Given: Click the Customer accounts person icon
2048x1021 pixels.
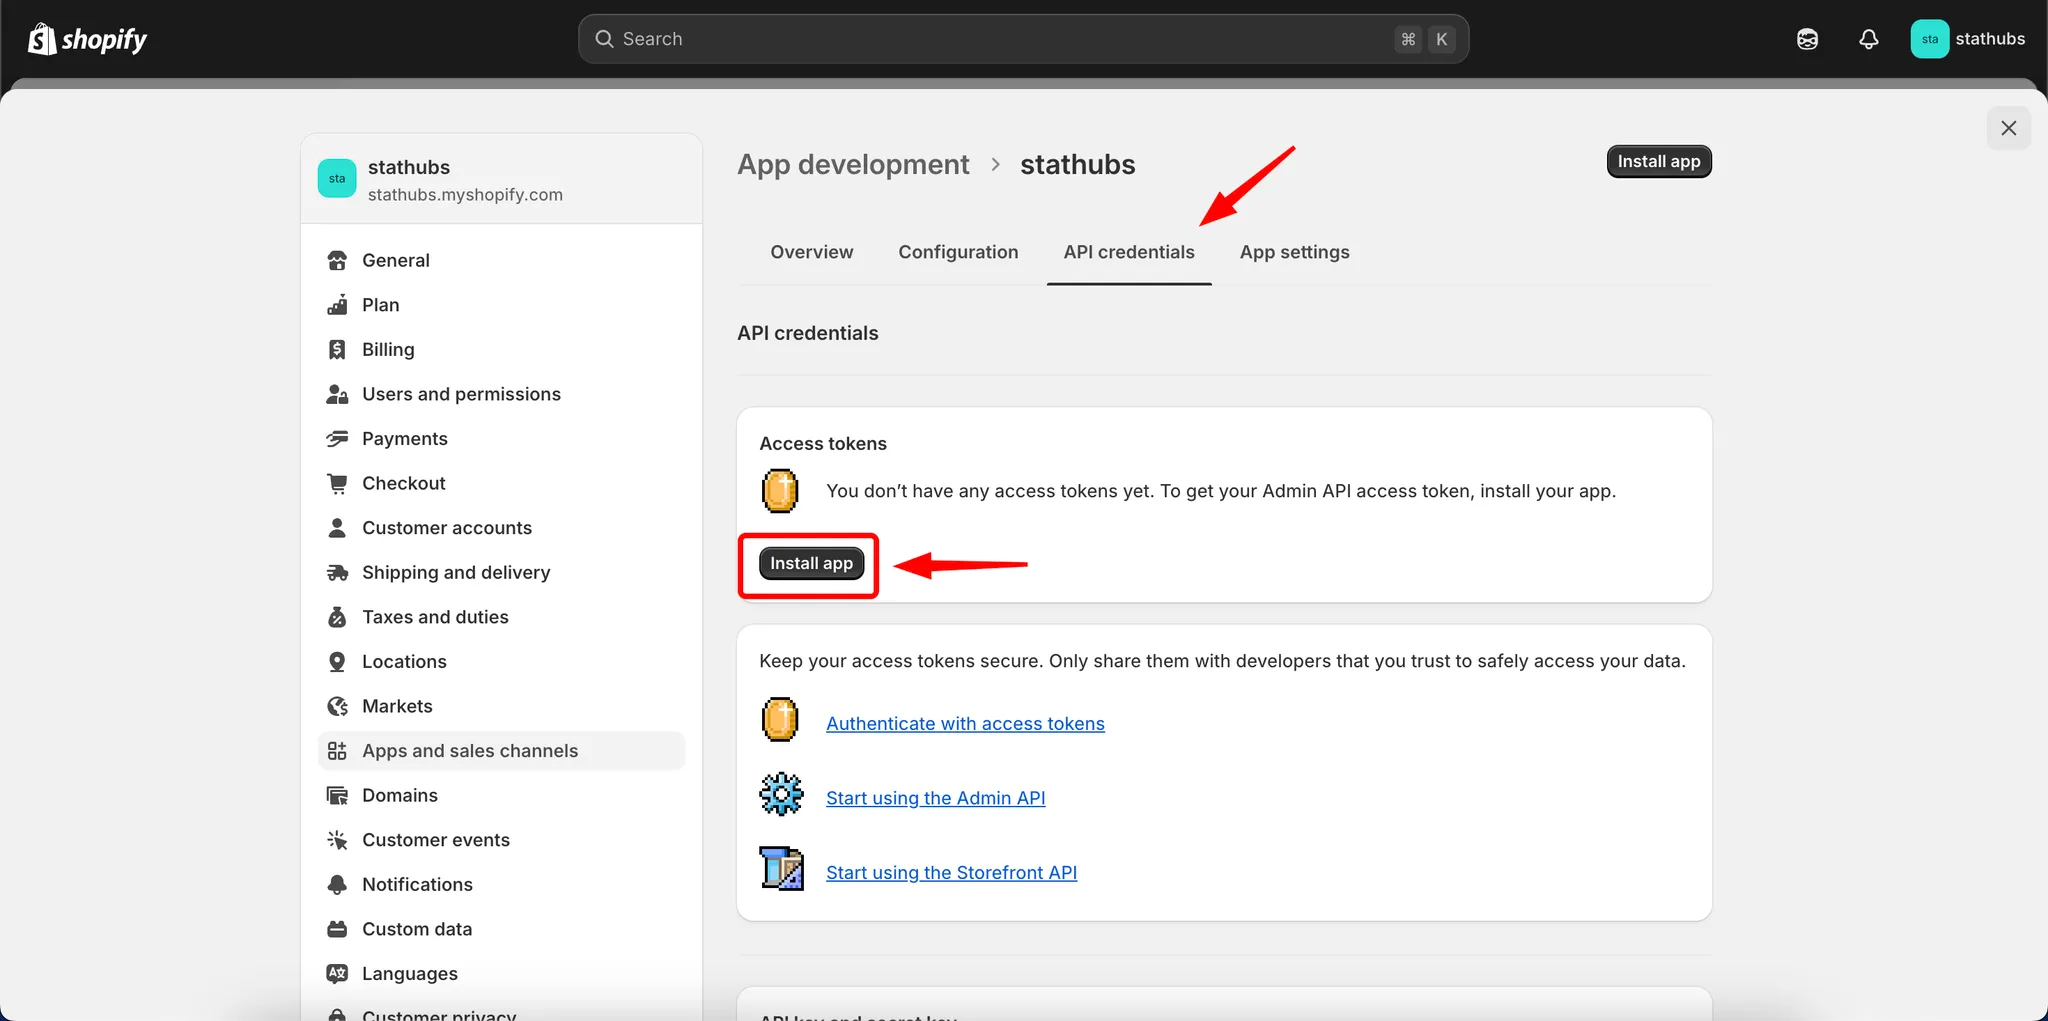Looking at the screenshot, I should click(337, 528).
